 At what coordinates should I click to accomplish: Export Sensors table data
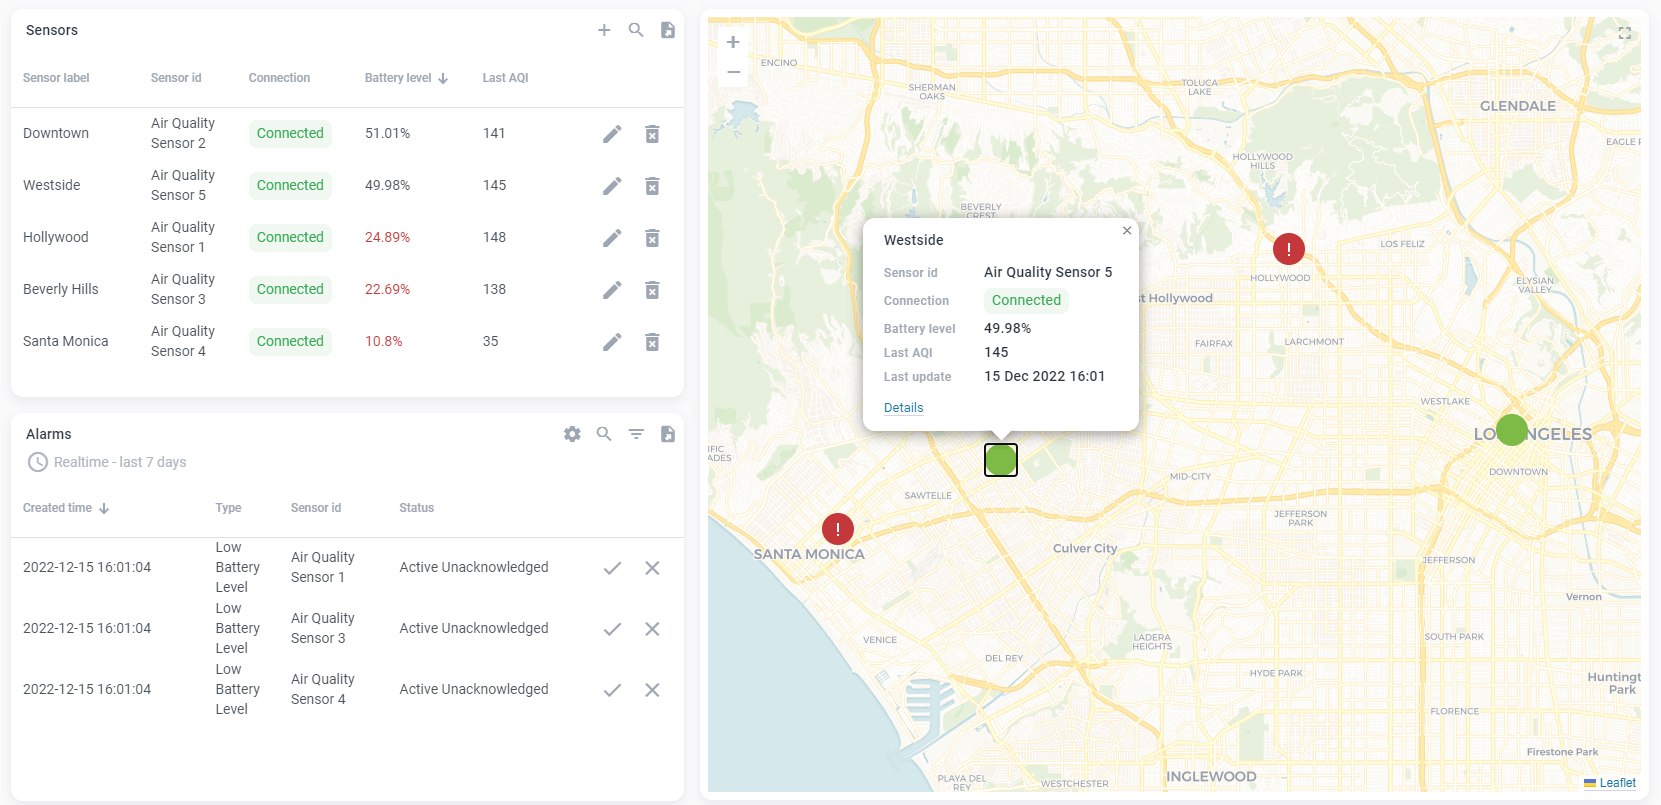point(668,30)
